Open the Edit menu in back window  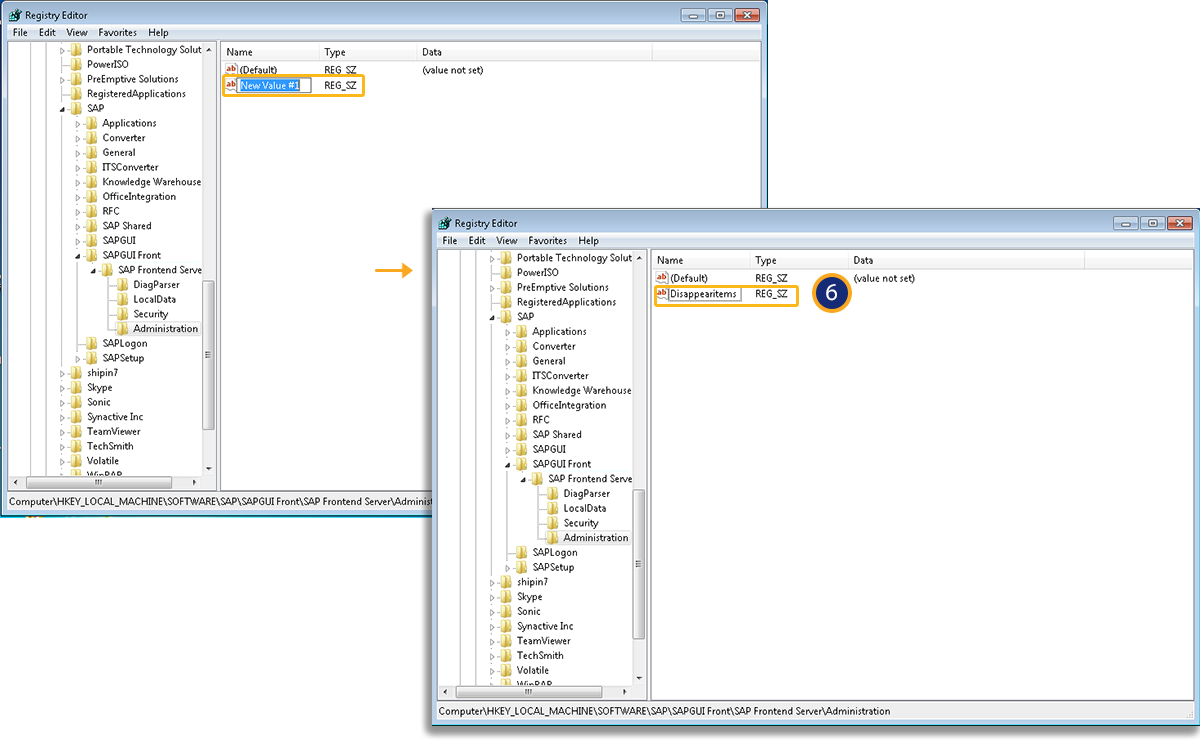point(47,33)
